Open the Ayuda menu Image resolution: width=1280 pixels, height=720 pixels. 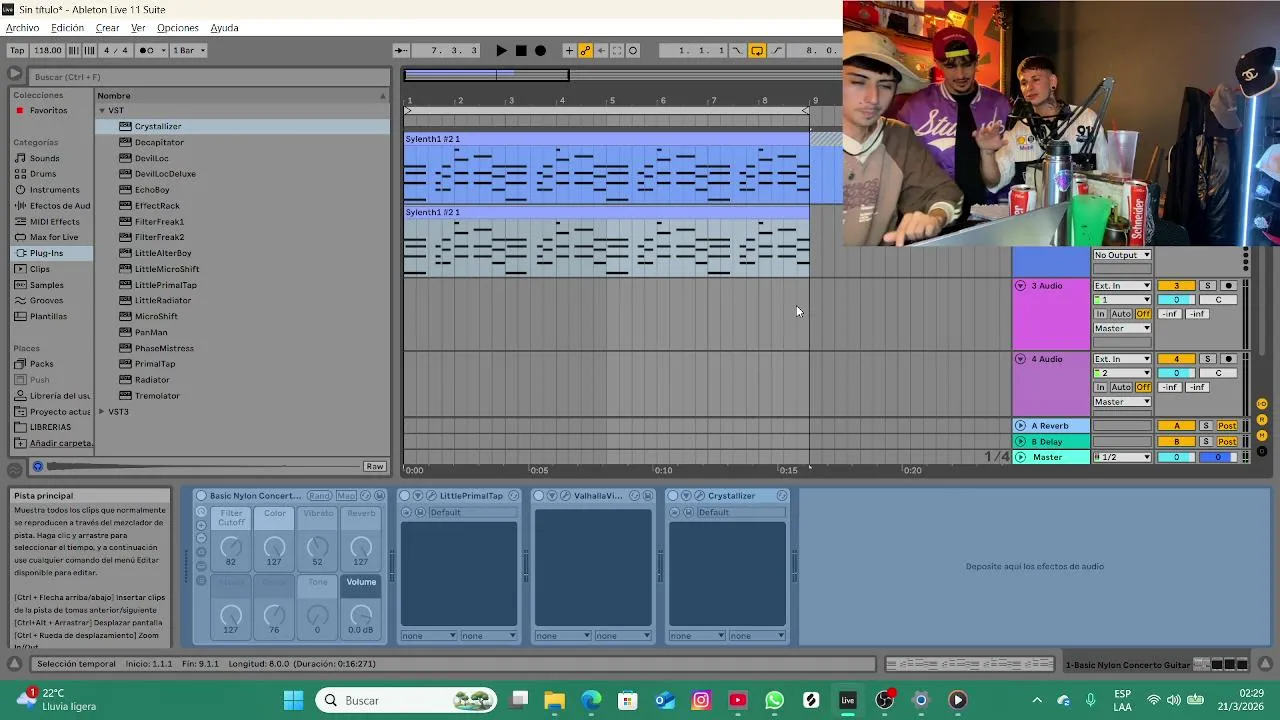[224, 28]
